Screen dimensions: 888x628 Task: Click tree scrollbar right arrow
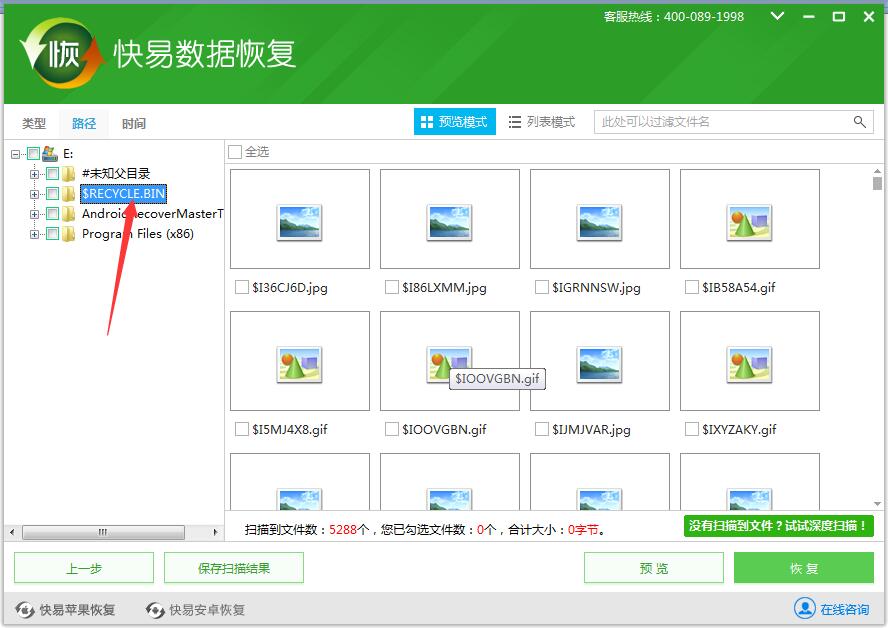215,532
